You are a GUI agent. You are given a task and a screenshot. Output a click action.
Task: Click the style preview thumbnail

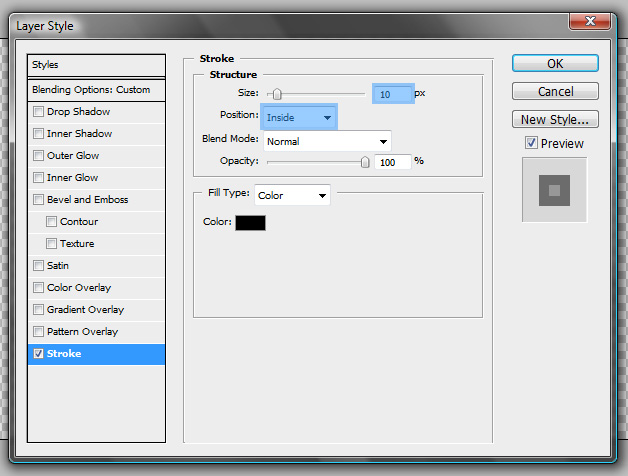point(554,190)
